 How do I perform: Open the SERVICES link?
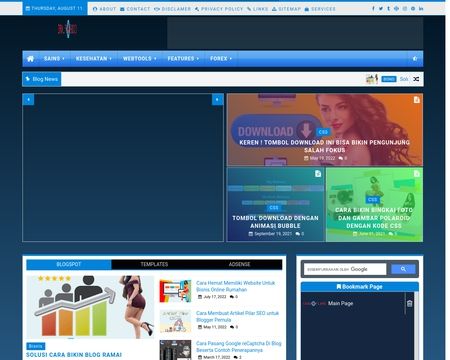[320, 9]
